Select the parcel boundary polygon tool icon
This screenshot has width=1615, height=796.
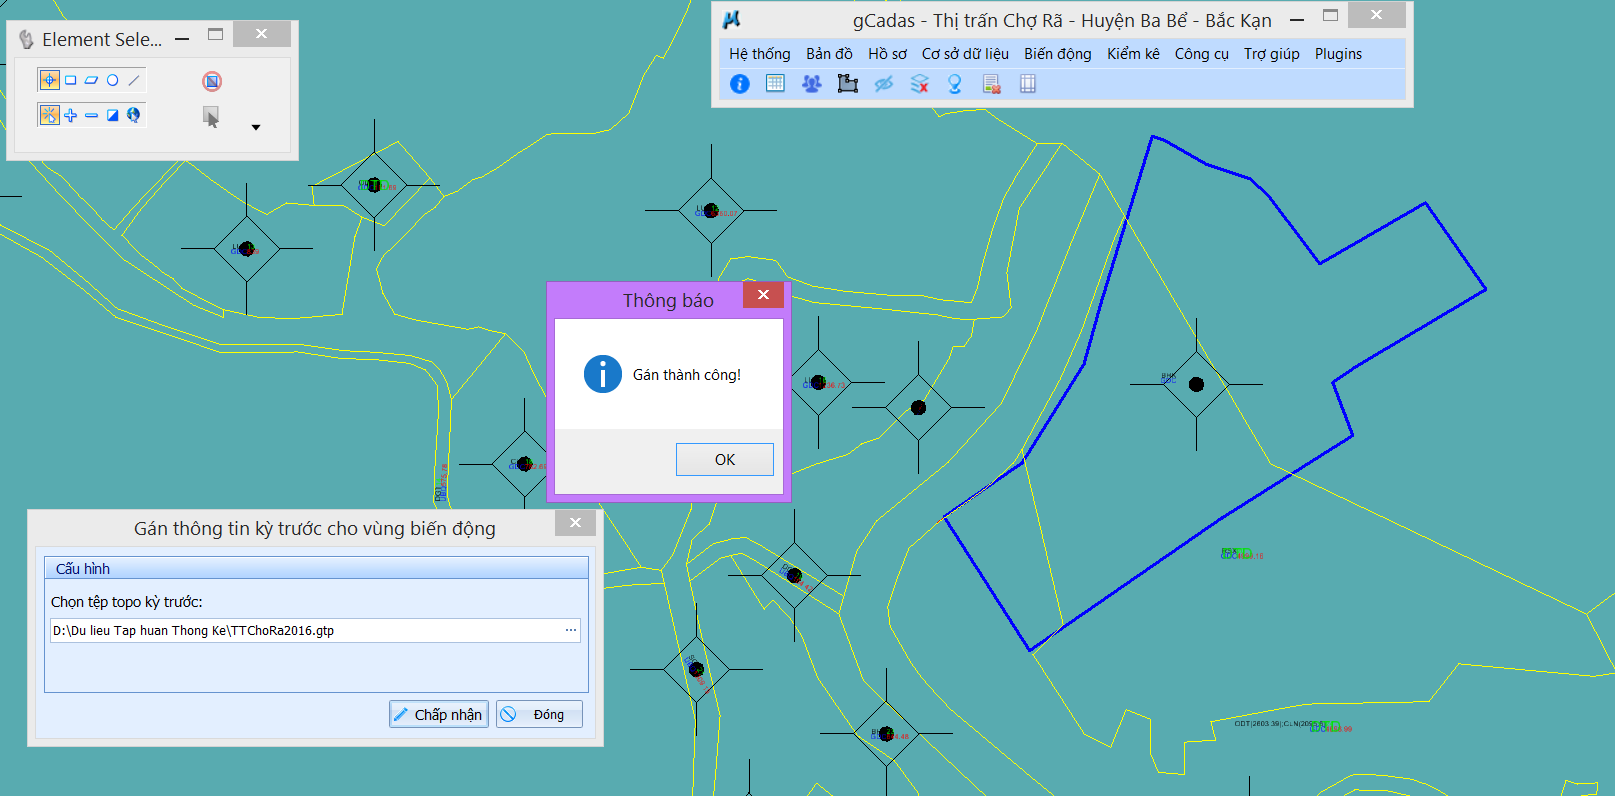tap(847, 84)
